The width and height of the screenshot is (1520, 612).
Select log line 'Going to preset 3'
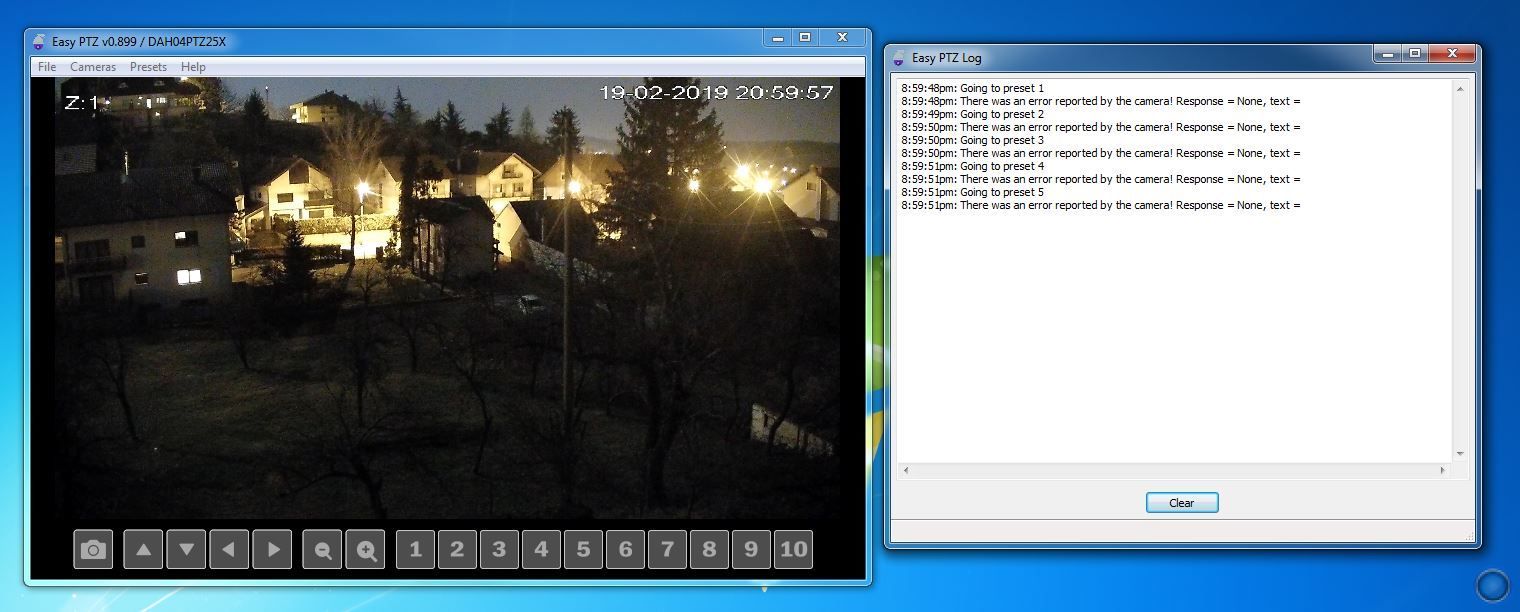(972, 140)
